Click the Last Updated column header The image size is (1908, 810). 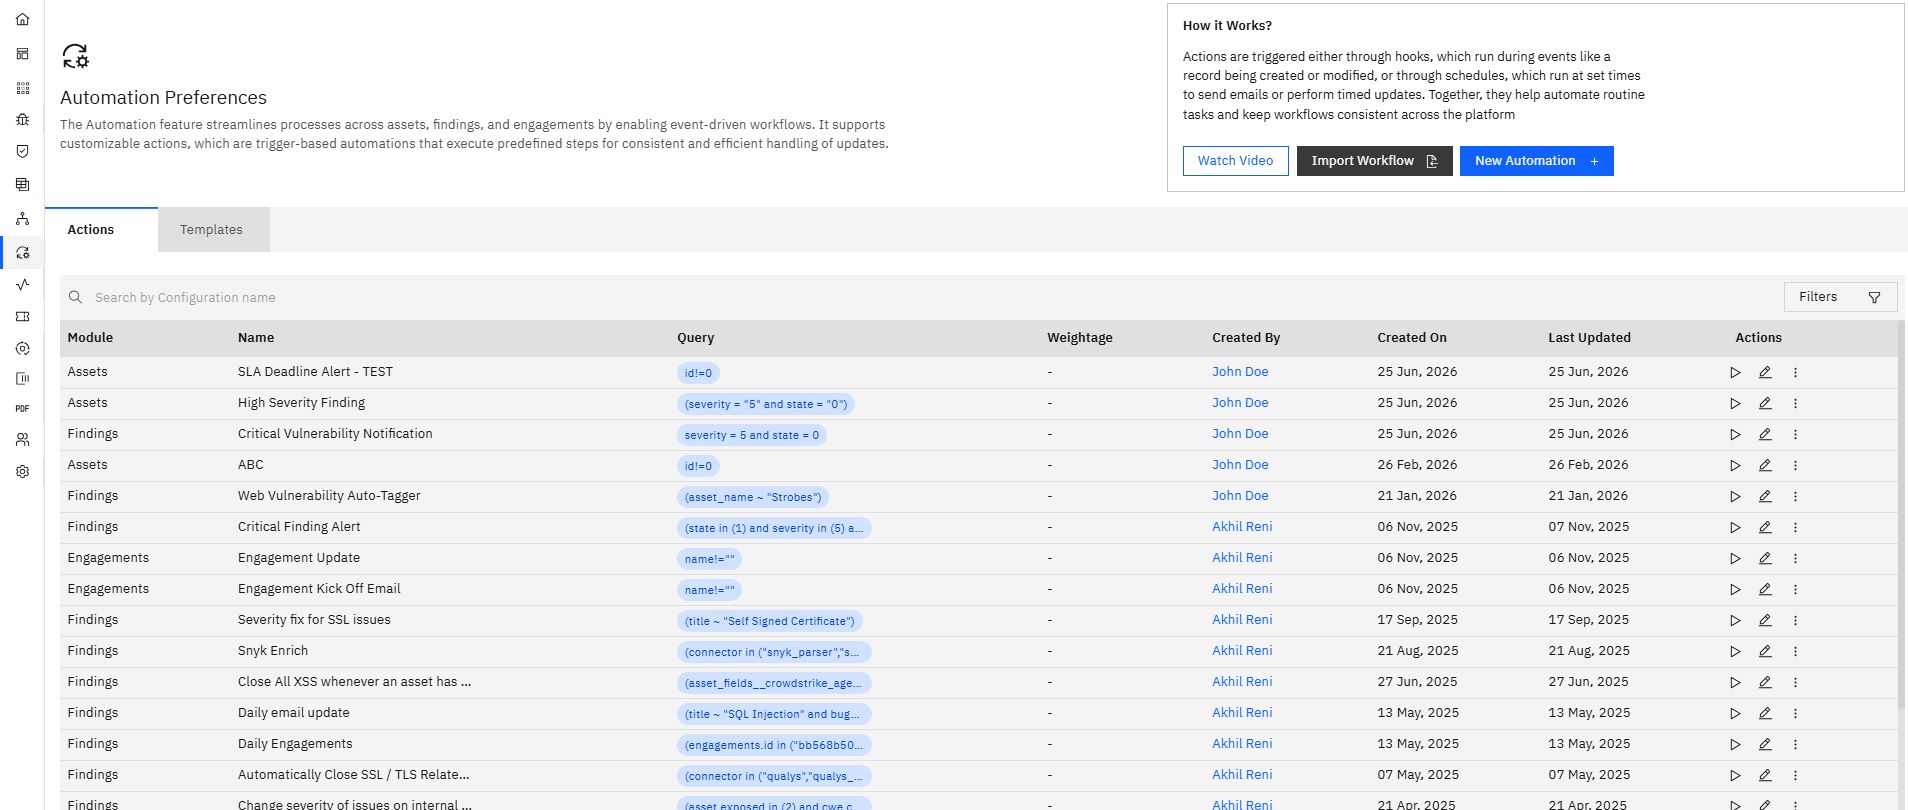[x=1589, y=338]
